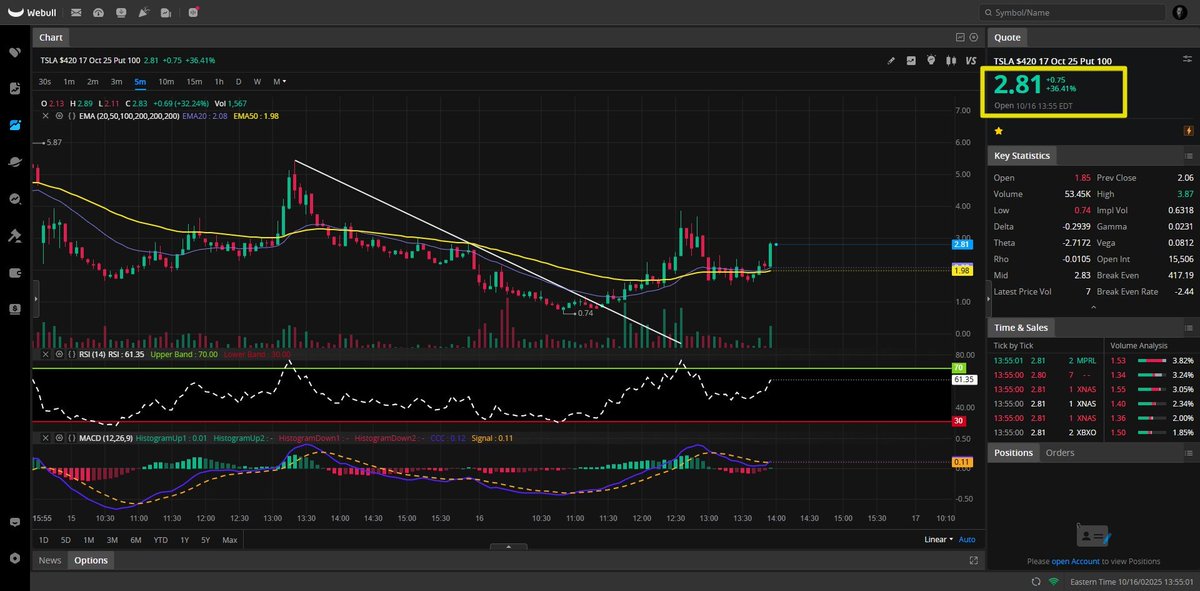Click the lightbulb ideas icon in chart toolbar
1200x591 pixels.
(x=930, y=60)
